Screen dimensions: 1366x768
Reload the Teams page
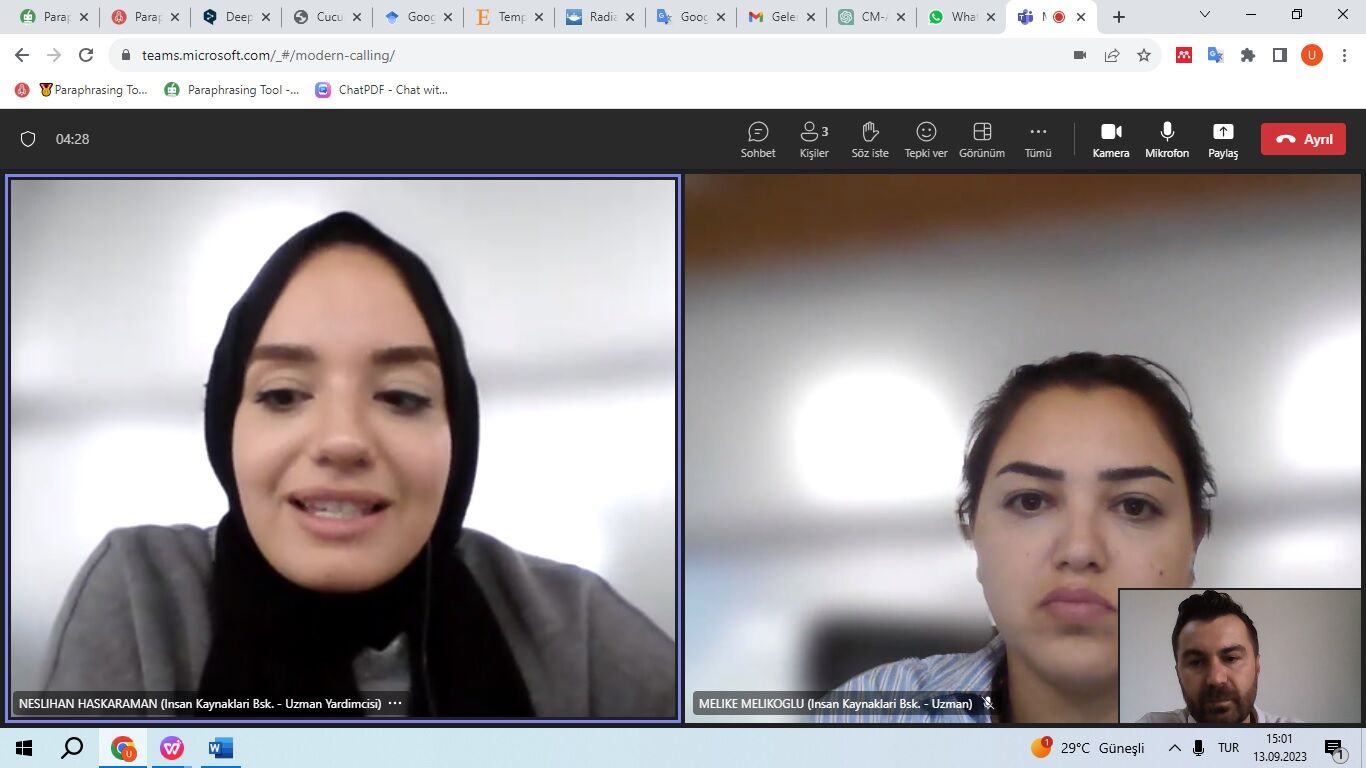86,55
